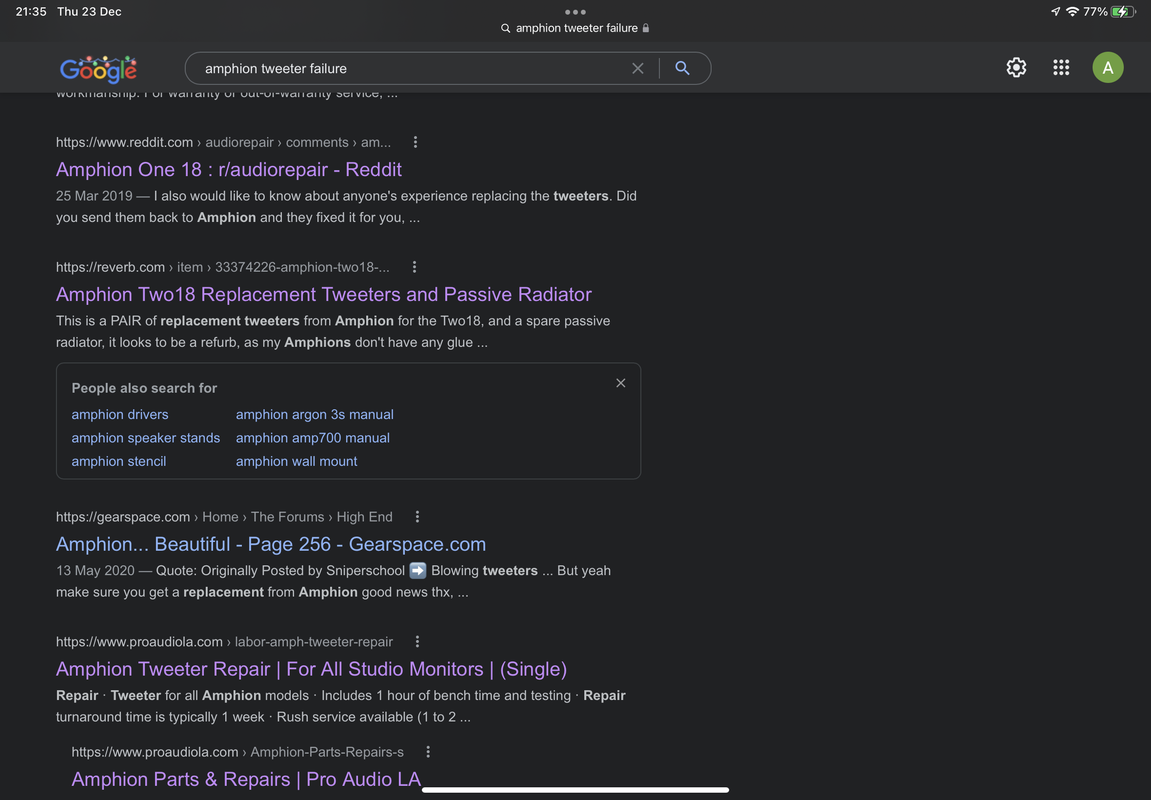This screenshot has height=800, width=1151.
Task: Click the '13 May 2020' snippet text
Action: (95, 570)
